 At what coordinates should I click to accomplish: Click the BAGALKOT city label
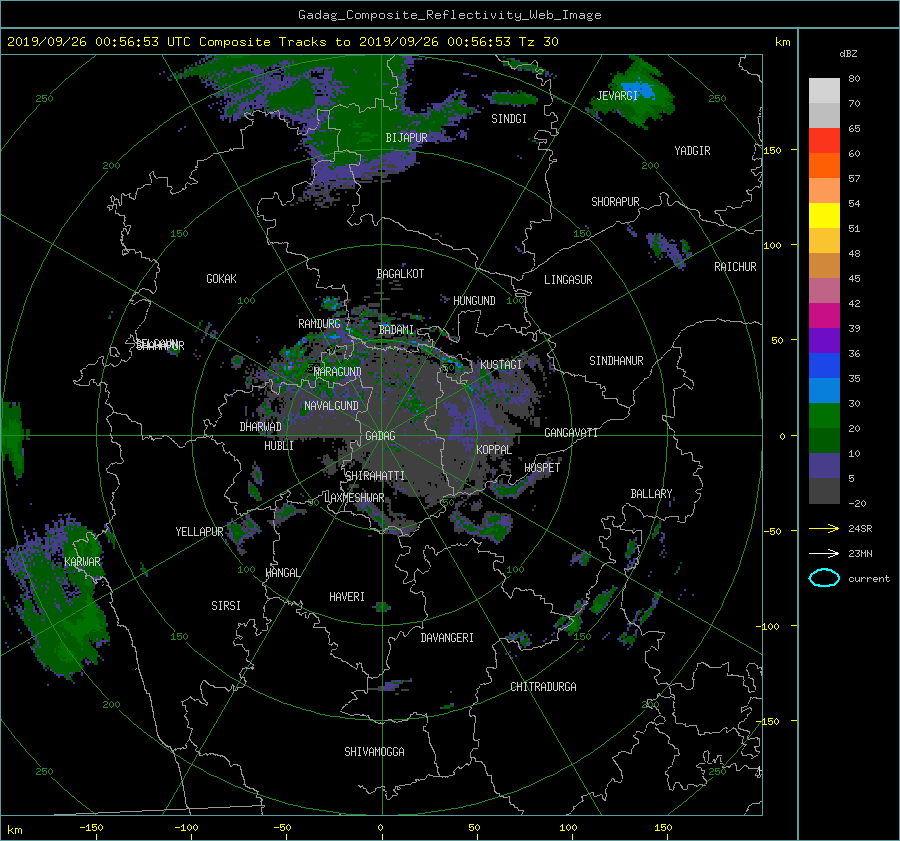point(400,274)
